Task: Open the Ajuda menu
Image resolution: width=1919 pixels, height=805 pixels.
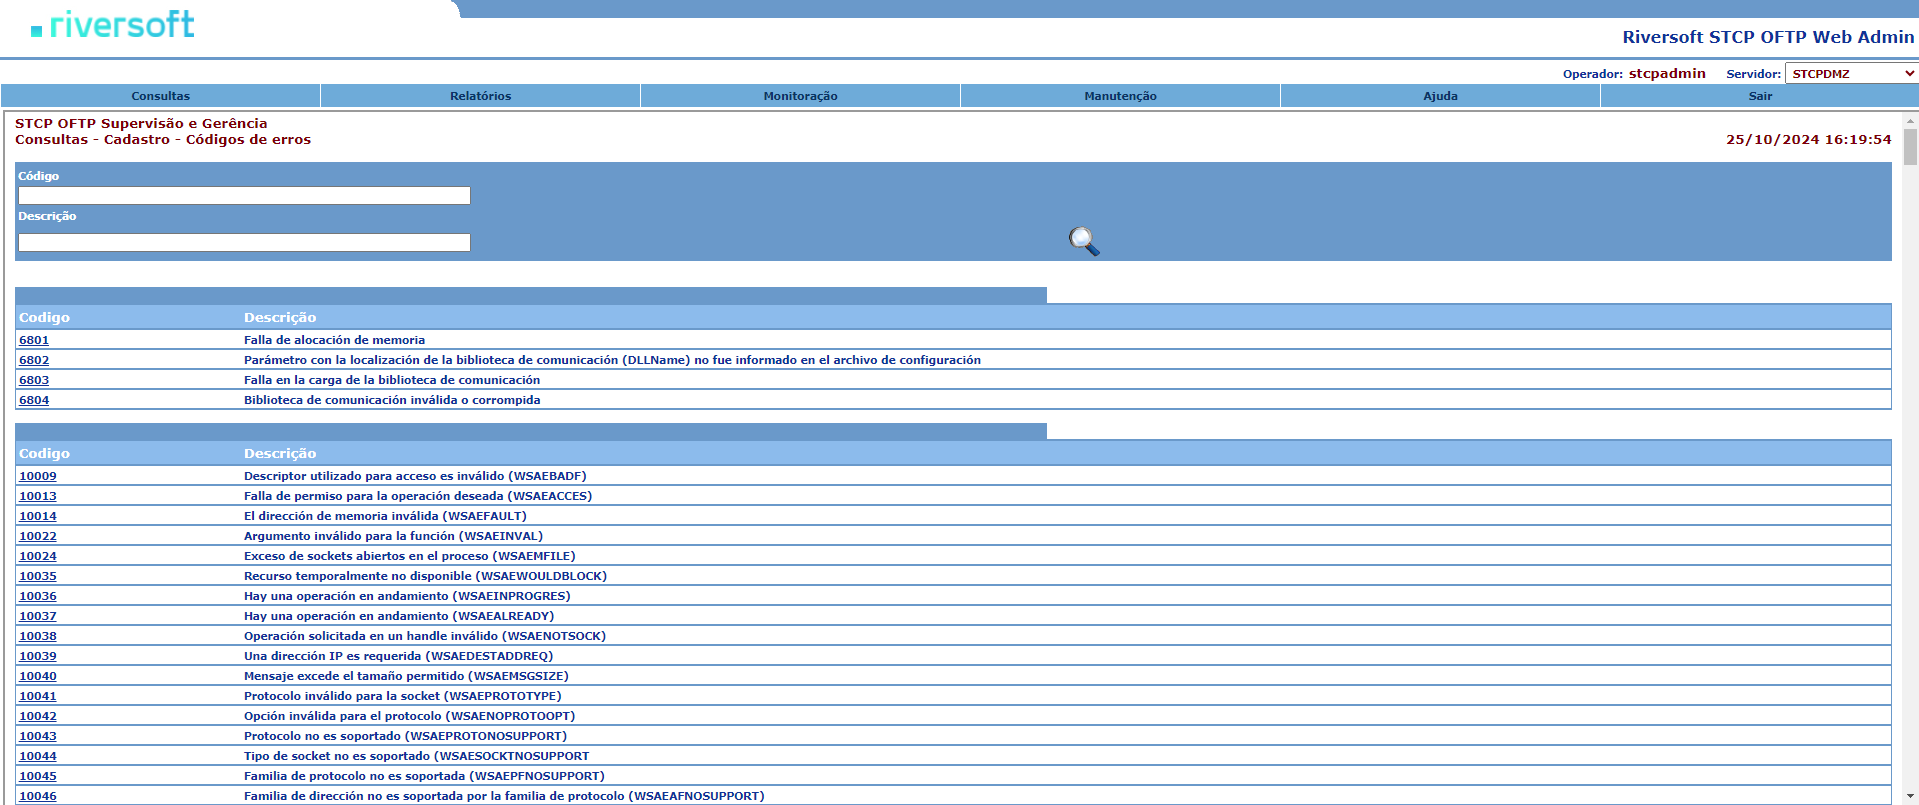Action: [x=1440, y=96]
